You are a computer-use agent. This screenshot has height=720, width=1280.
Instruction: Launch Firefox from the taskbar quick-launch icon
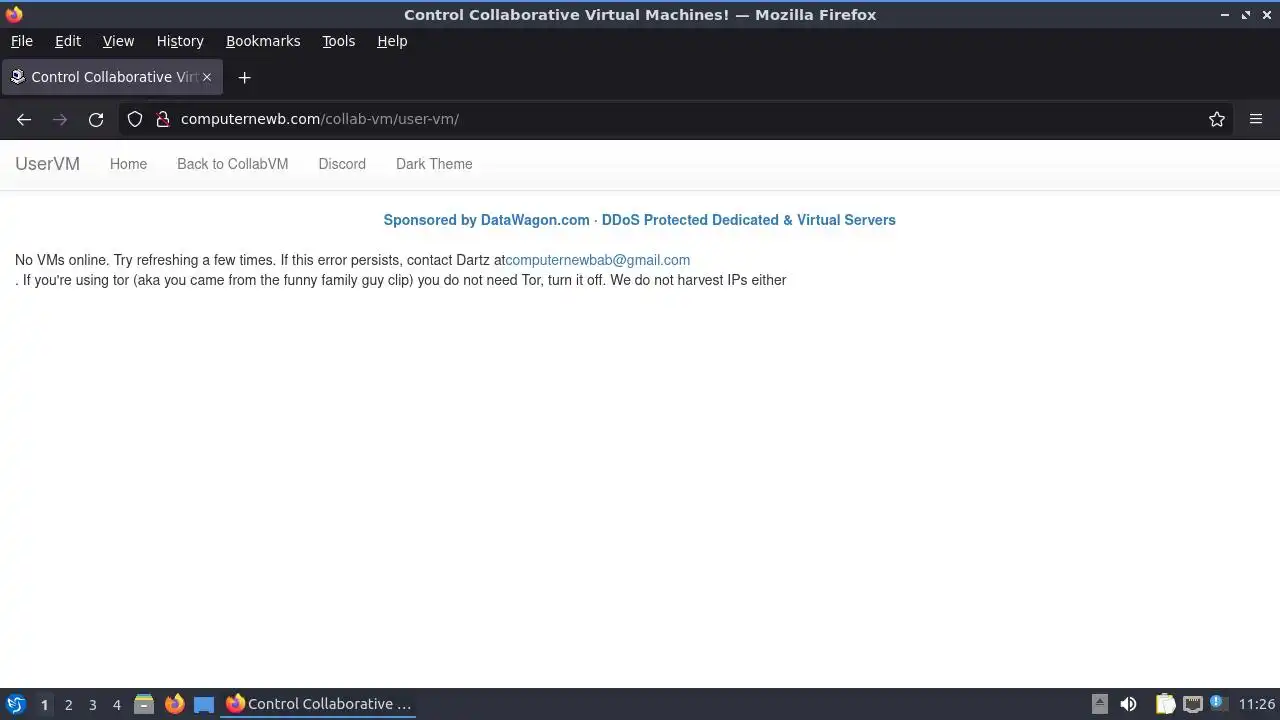pyautogui.click(x=174, y=704)
